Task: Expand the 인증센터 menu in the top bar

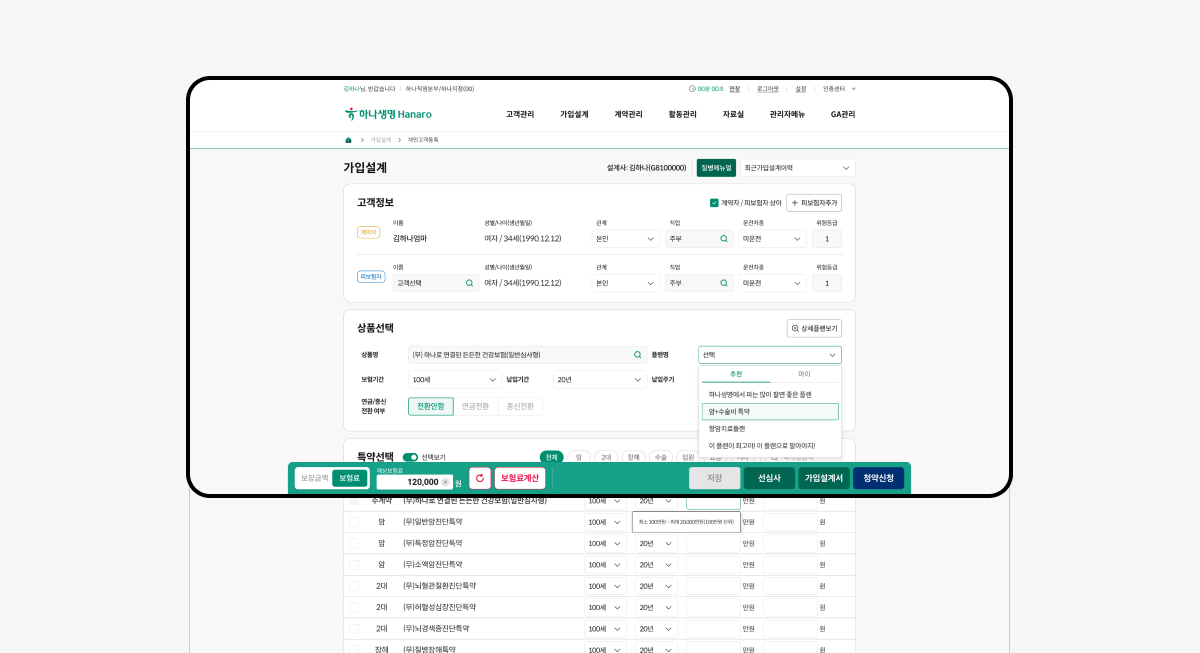Action: coord(840,89)
